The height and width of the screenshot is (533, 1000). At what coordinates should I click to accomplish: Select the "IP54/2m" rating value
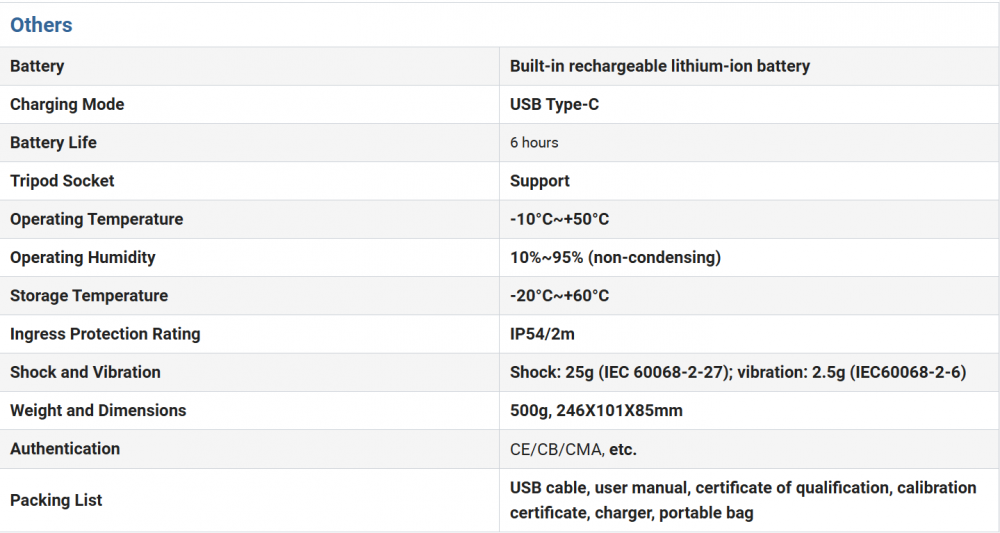543,334
